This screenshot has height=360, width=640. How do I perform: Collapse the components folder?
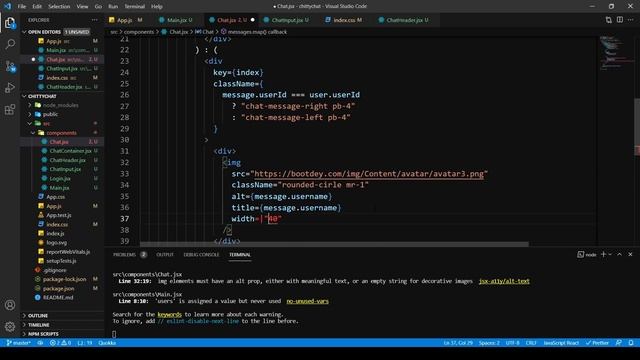61,133
